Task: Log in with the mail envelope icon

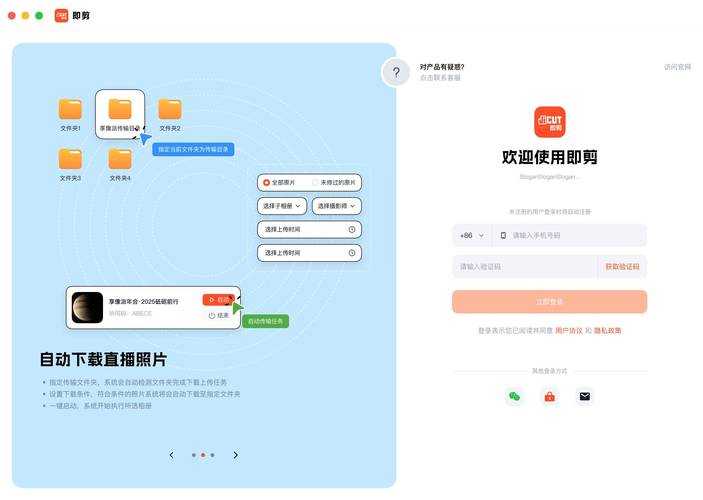Action: pyautogui.click(x=585, y=396)
